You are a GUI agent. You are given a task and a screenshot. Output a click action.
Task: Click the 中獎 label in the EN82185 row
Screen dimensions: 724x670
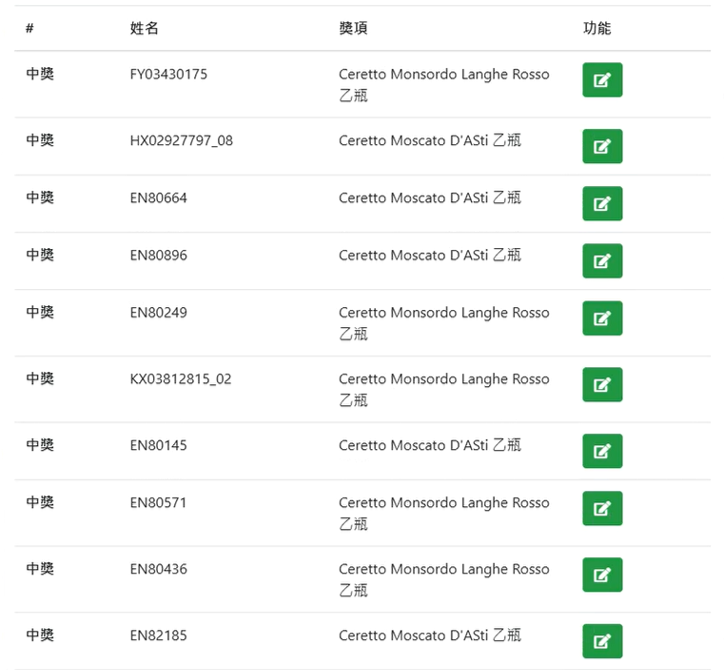pyautogui.click(x=40, y=635)
